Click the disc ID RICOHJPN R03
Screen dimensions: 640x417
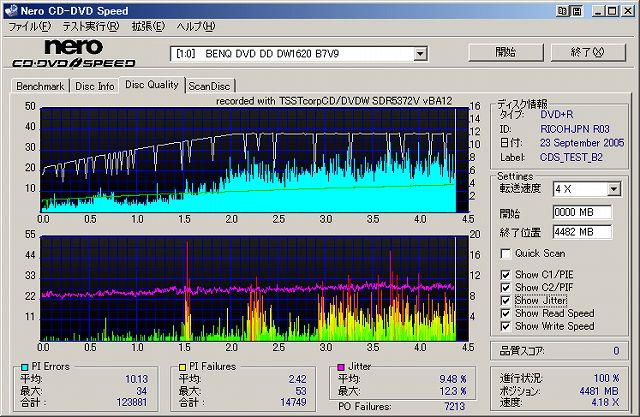[575, 129]
